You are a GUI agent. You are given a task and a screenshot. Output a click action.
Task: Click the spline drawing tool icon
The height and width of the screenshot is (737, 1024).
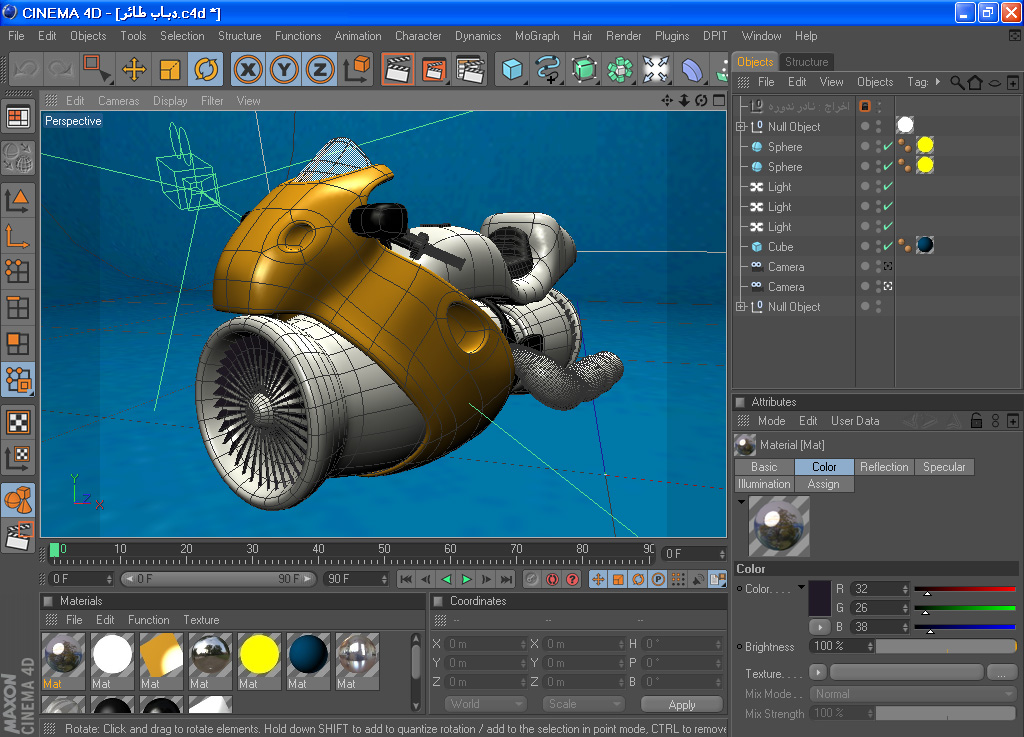click(548, 69)
